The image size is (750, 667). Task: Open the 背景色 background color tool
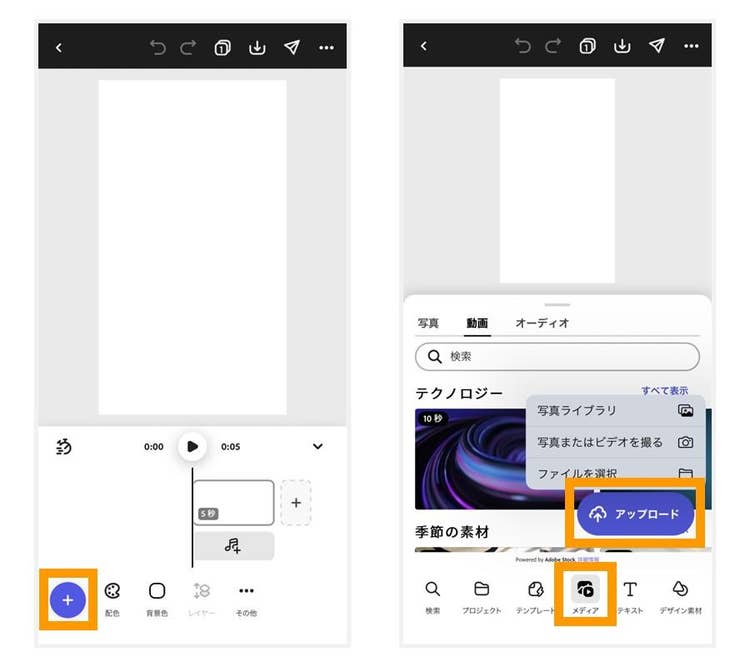click(157, 600)
